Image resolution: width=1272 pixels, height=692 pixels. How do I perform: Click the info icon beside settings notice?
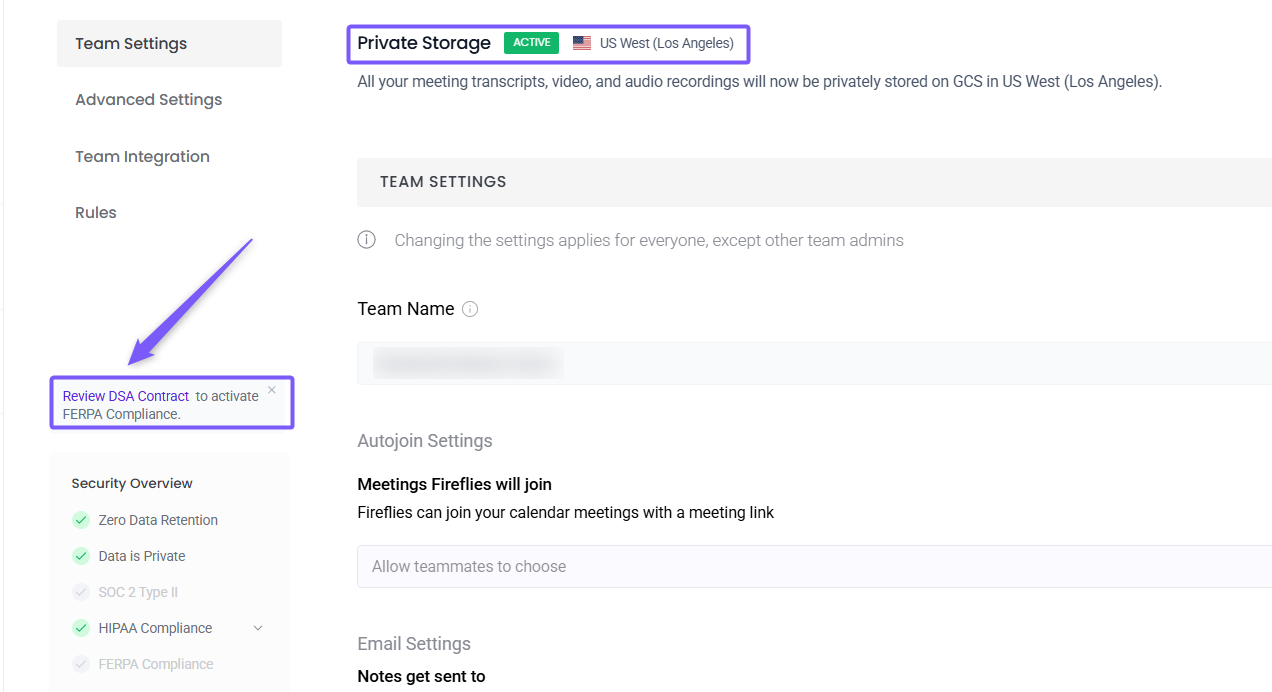(x=367, y=240)
